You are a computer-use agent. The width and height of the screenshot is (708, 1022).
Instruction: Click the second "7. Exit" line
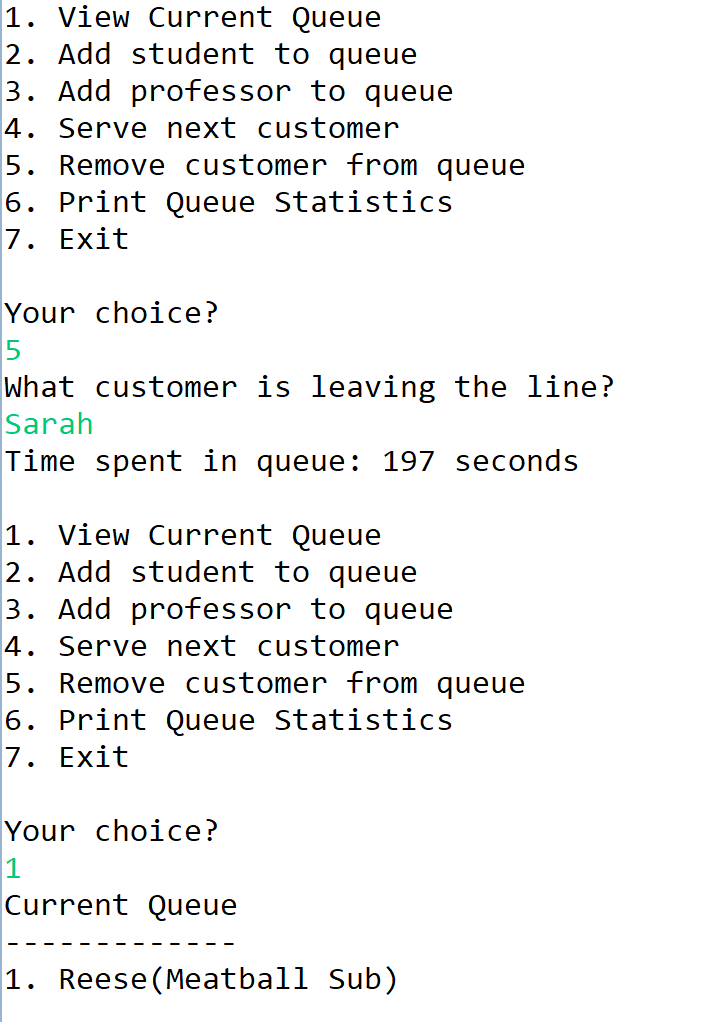coord(67,757)
